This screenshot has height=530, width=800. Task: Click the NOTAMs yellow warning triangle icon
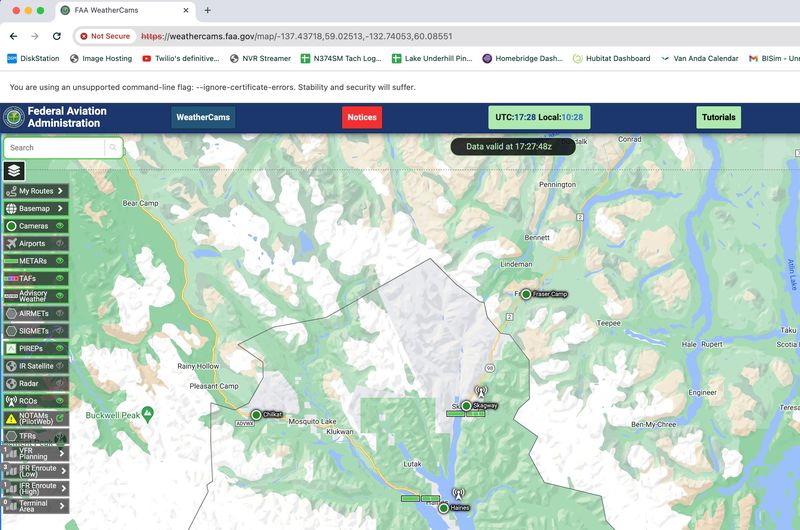pos(11,419)
